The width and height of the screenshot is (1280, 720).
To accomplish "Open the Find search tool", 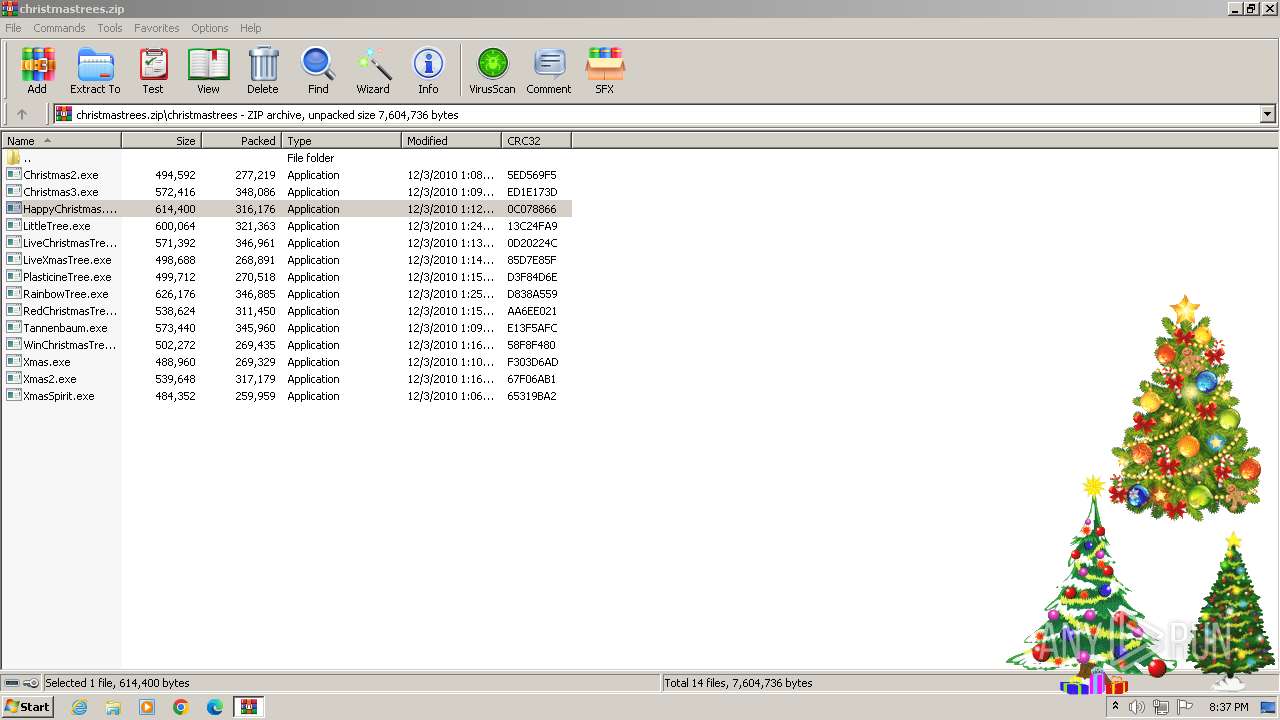I will tap(318, 70).
